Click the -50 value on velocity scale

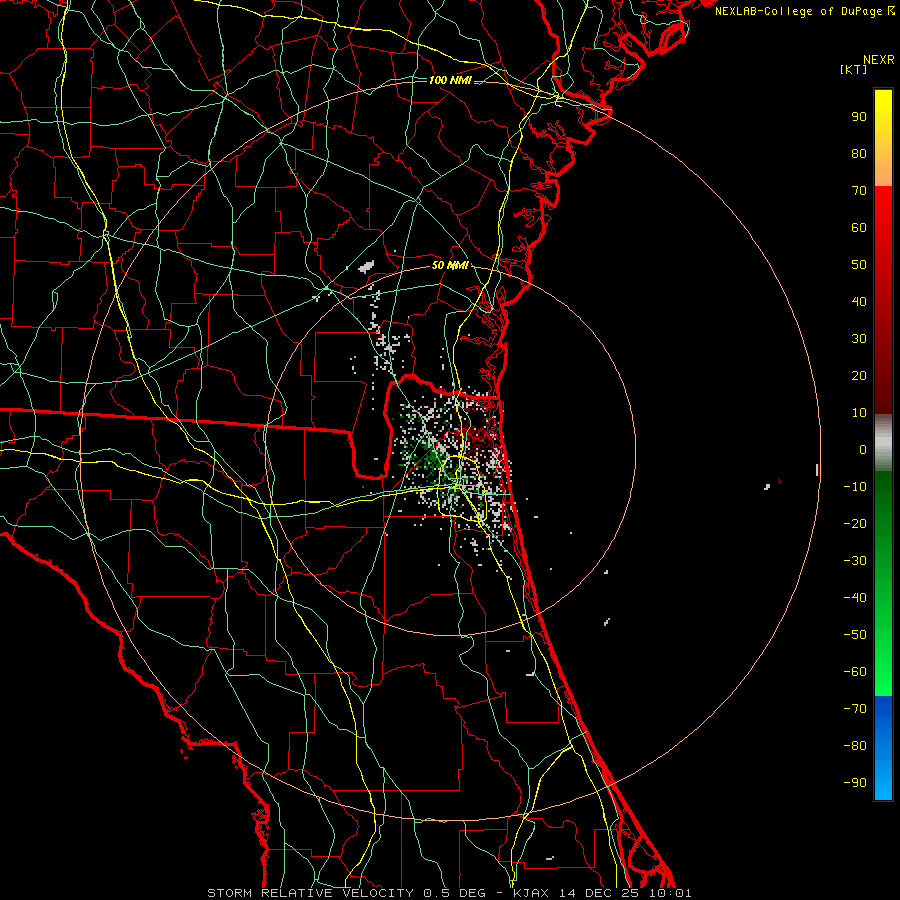855,635
